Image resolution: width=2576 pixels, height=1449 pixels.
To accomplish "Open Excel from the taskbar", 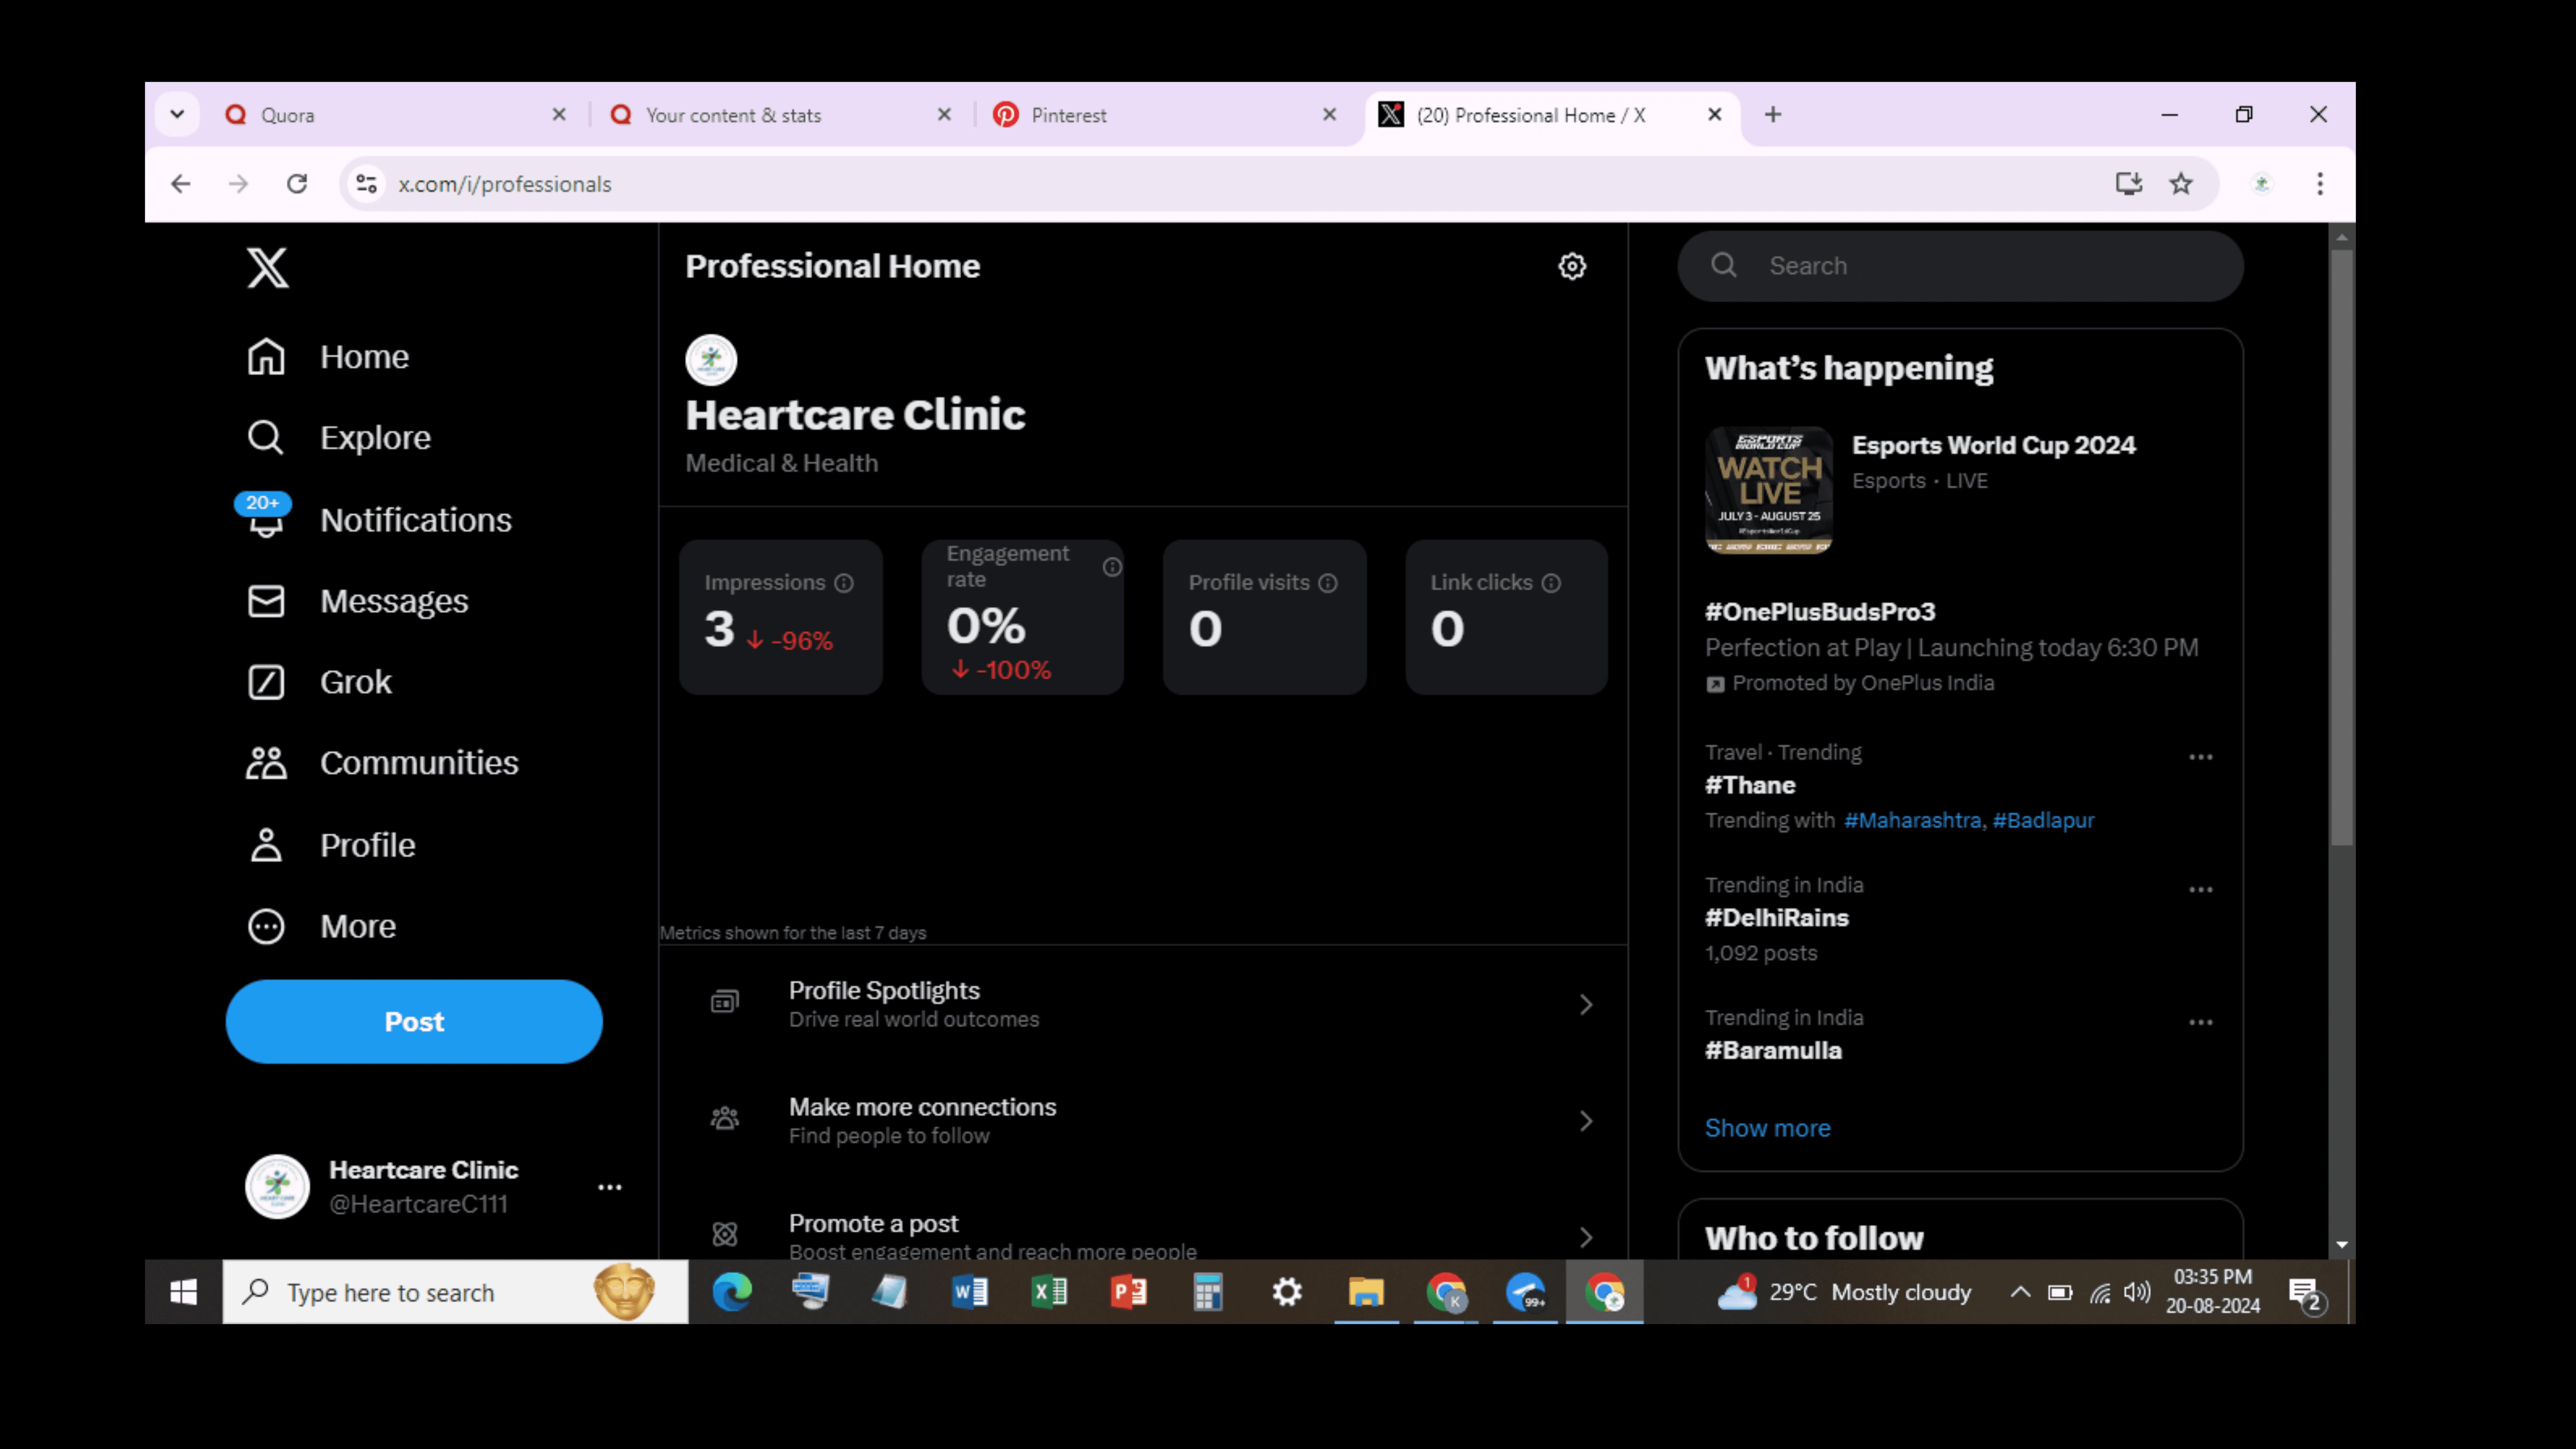I will [1049, 1292].
